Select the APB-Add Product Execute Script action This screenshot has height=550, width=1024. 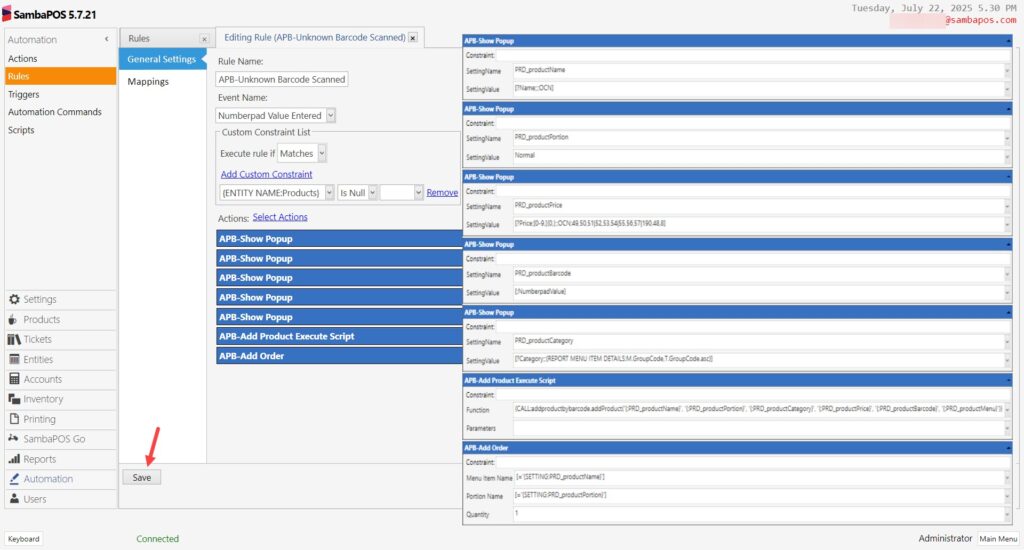pyautogui.click(x=339, y=336)
